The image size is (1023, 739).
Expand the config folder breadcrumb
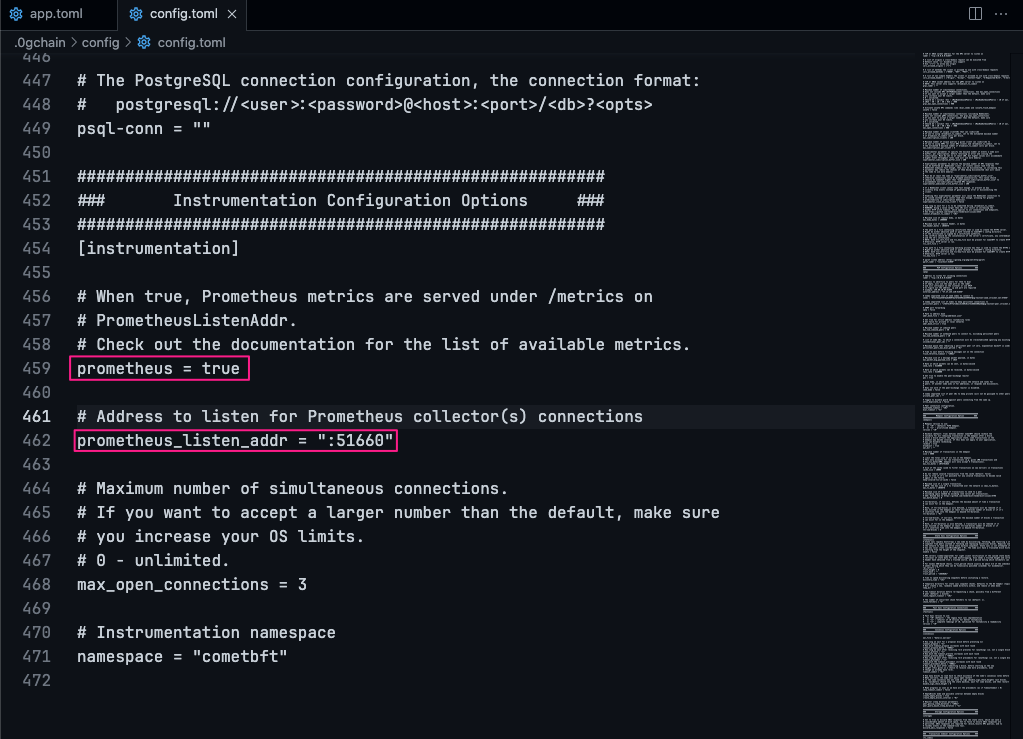[x=100, y=43]
